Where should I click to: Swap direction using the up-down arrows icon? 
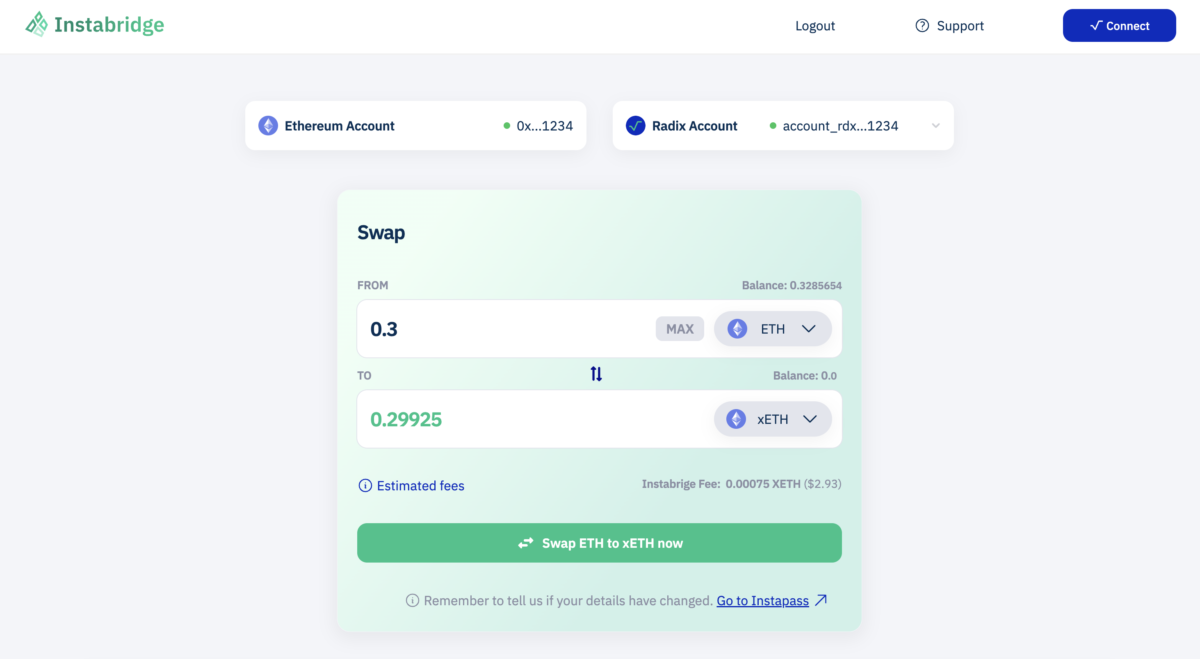click(596, 374)
